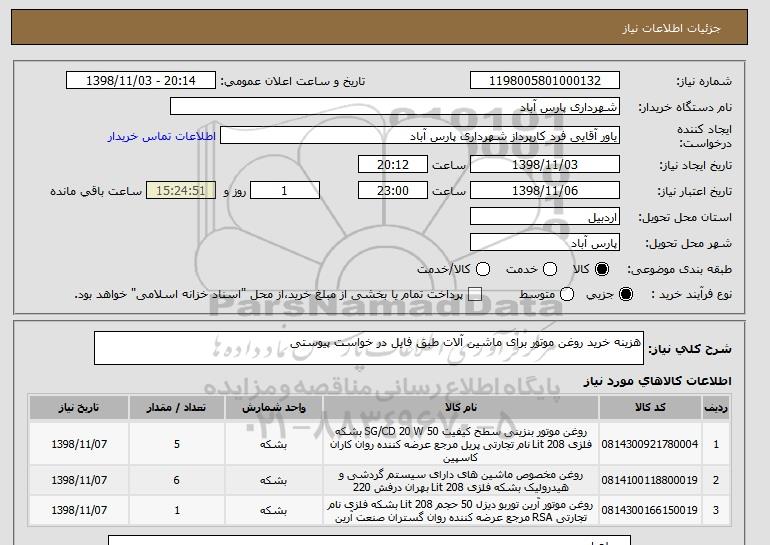Click the شرح کلی نیاز description box
Viewport: 770px width, 545px height.
[369, 348]
